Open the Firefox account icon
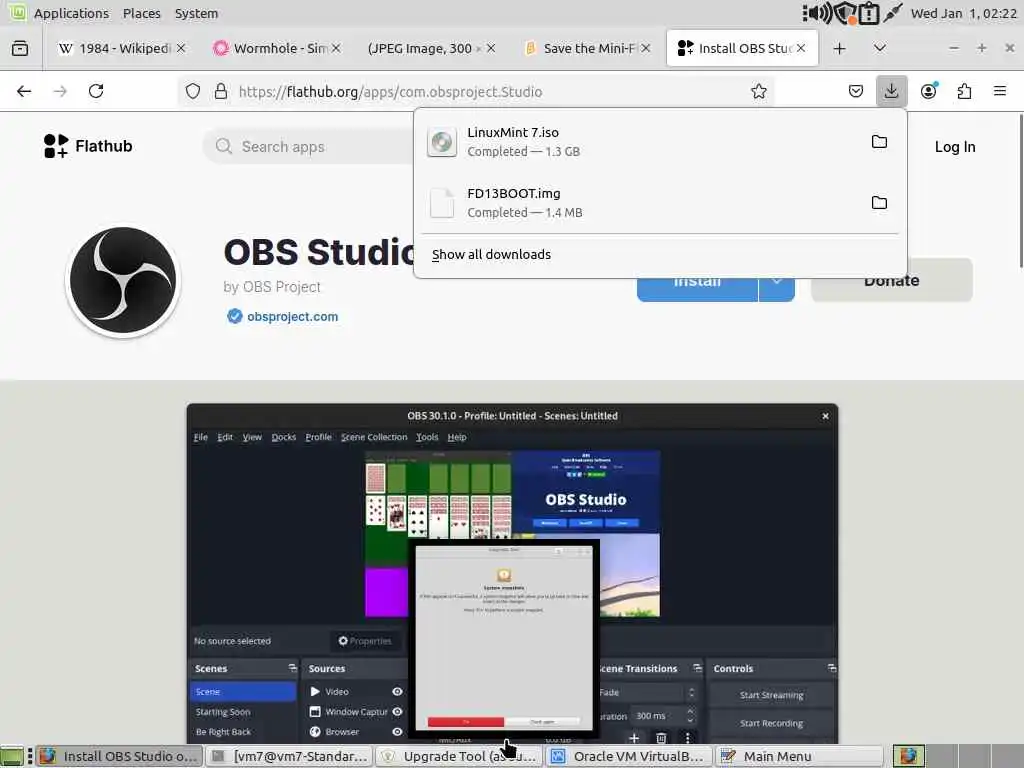1024x768 pixels. point(928,91)
